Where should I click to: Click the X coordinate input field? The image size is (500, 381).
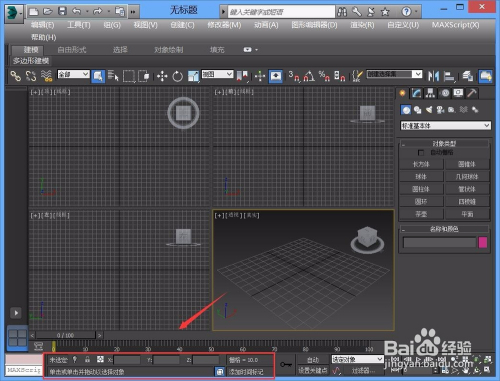point(127,360)
